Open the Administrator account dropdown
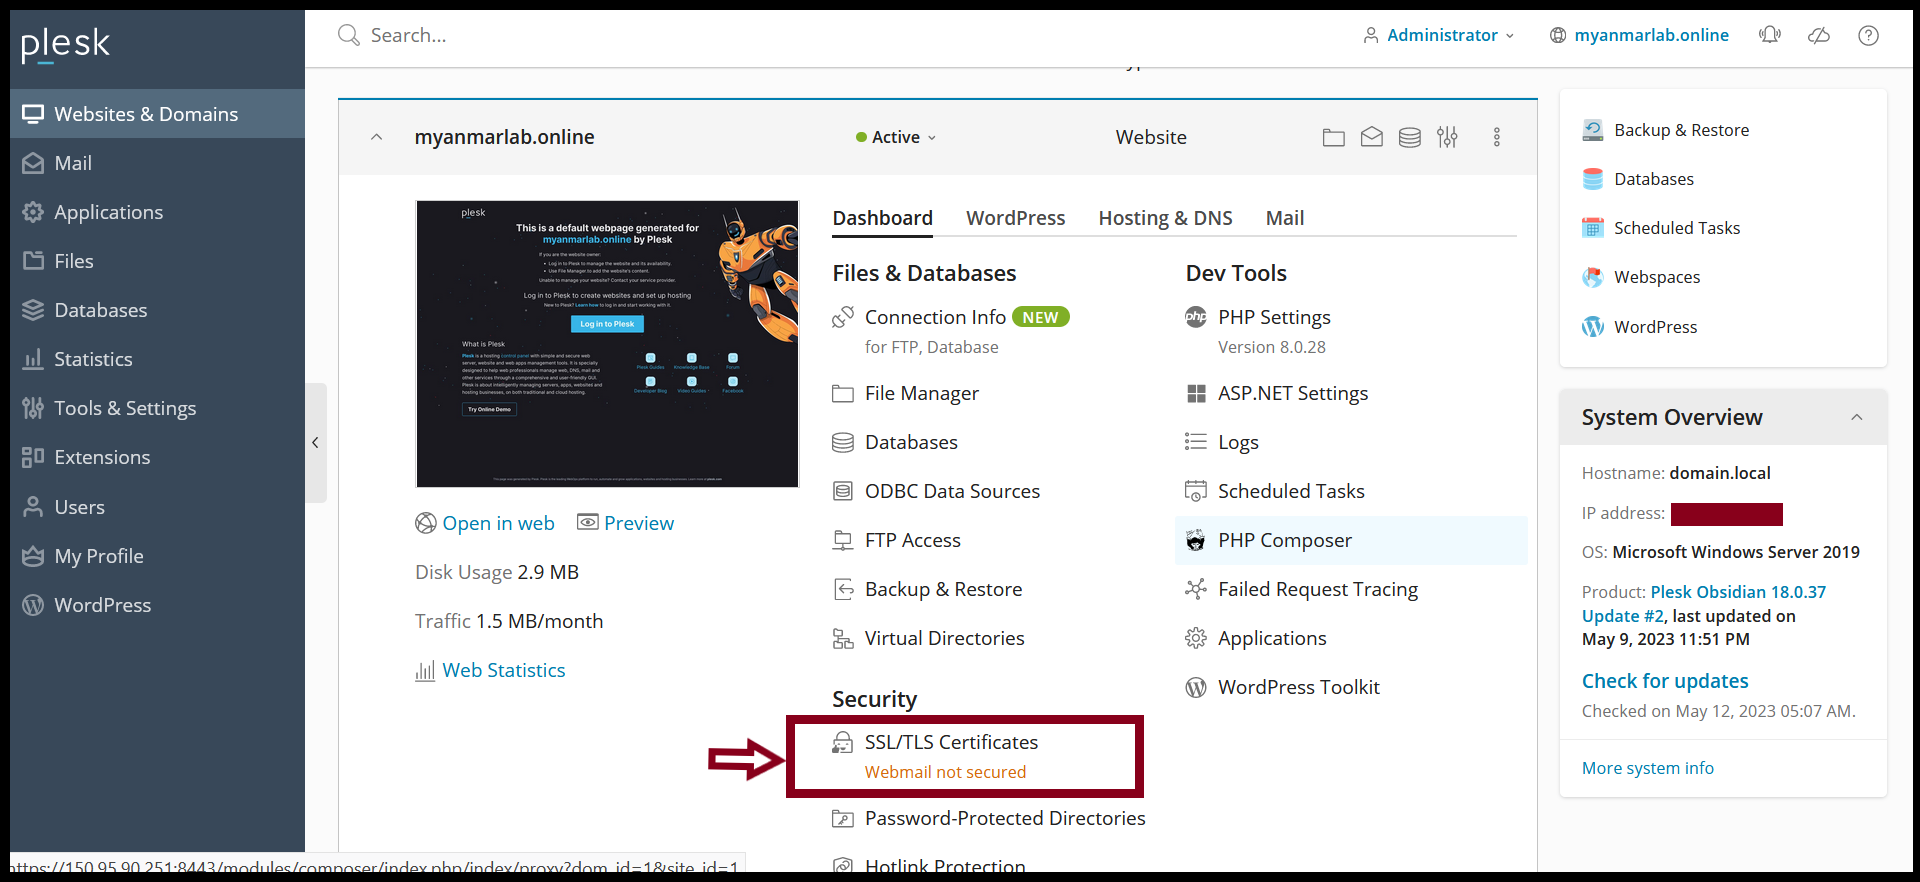Image resolution: width=1920 pixels, height=882 pixels. (x=1440, y=36)
